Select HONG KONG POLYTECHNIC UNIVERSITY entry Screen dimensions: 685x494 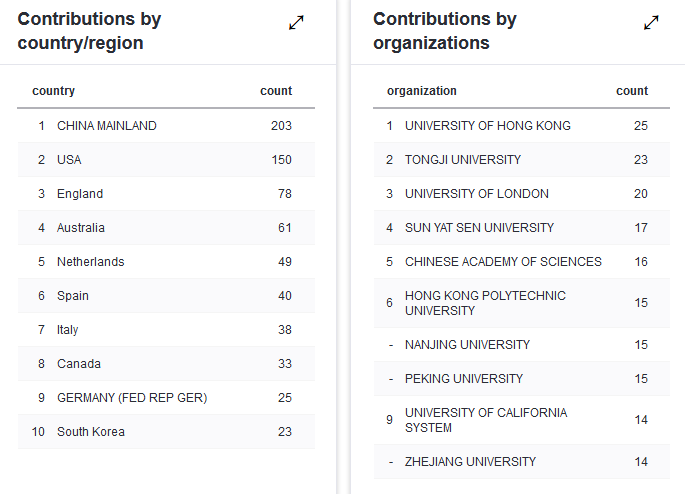(x=485, y=303)
